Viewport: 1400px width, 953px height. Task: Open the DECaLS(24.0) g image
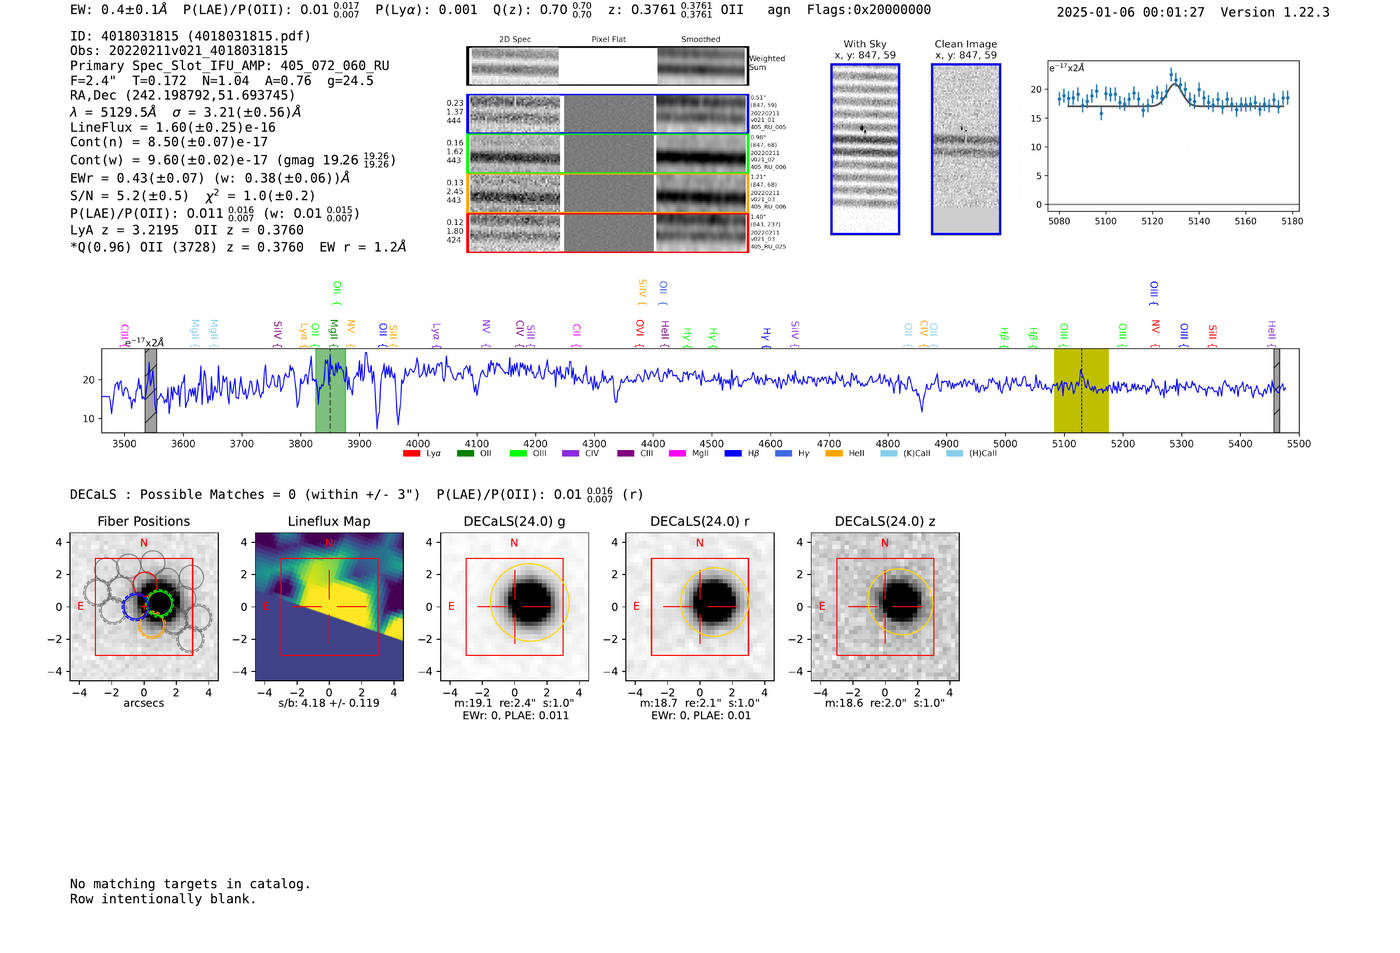[514, 607]
